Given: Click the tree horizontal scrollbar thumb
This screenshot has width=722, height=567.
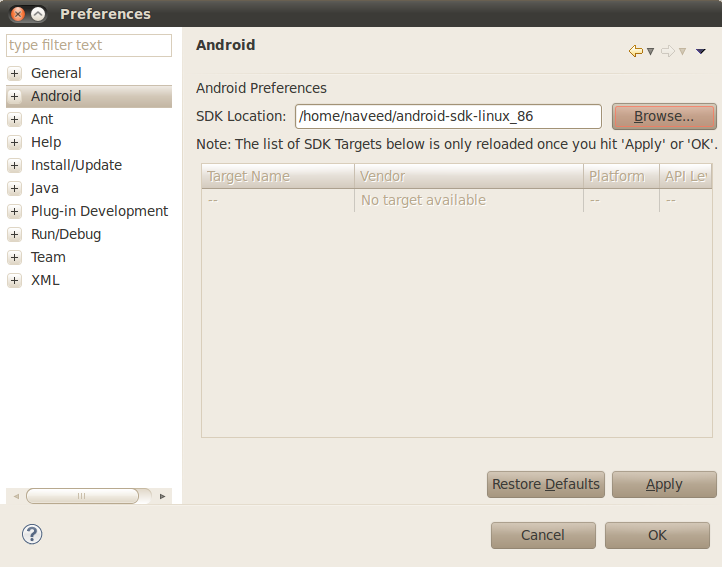Looking at the screenshot, I should click(82, 496).
